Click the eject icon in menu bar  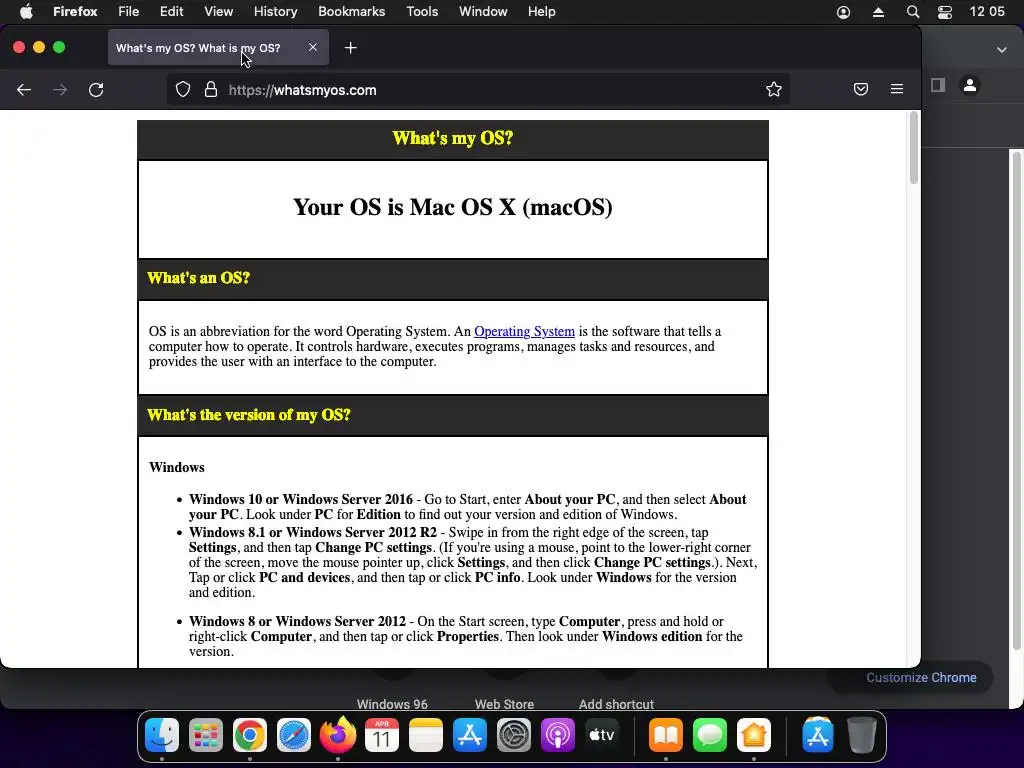[878, 12]
